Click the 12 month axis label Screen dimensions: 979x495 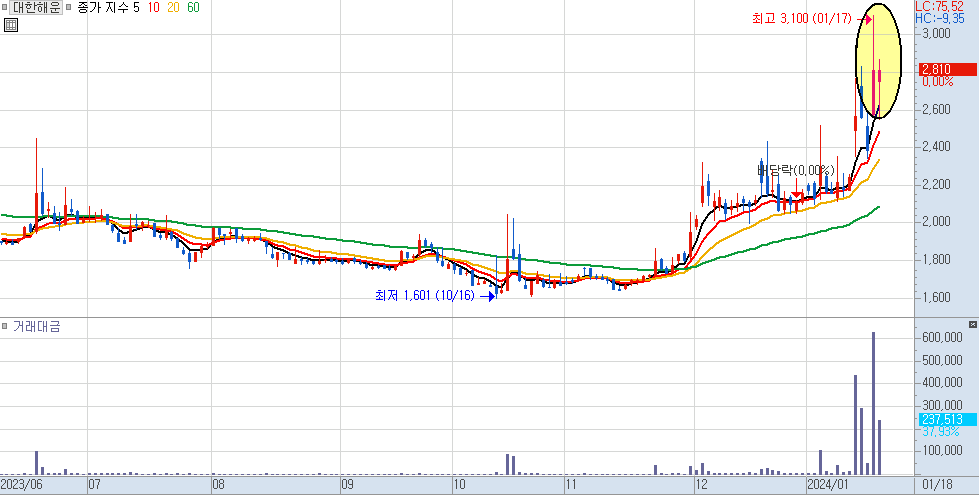(x=701, y=484)
